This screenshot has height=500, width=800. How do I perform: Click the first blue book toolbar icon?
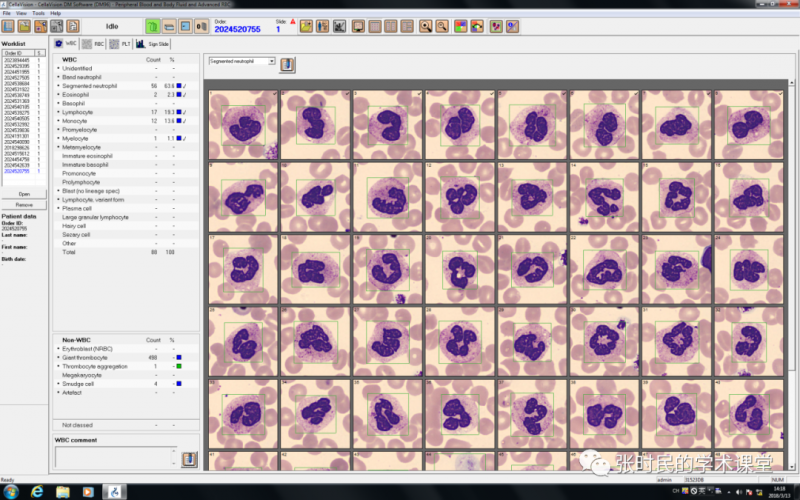click(8, 26)
